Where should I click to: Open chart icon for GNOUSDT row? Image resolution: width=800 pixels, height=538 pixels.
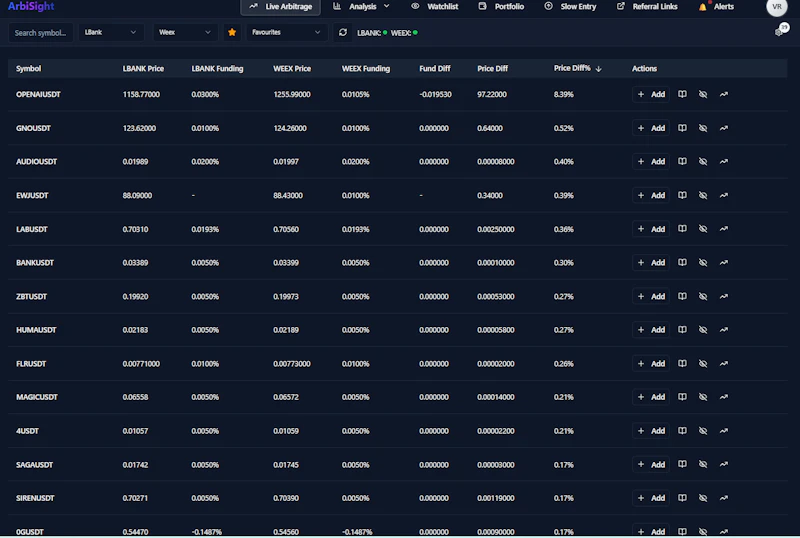724,128
